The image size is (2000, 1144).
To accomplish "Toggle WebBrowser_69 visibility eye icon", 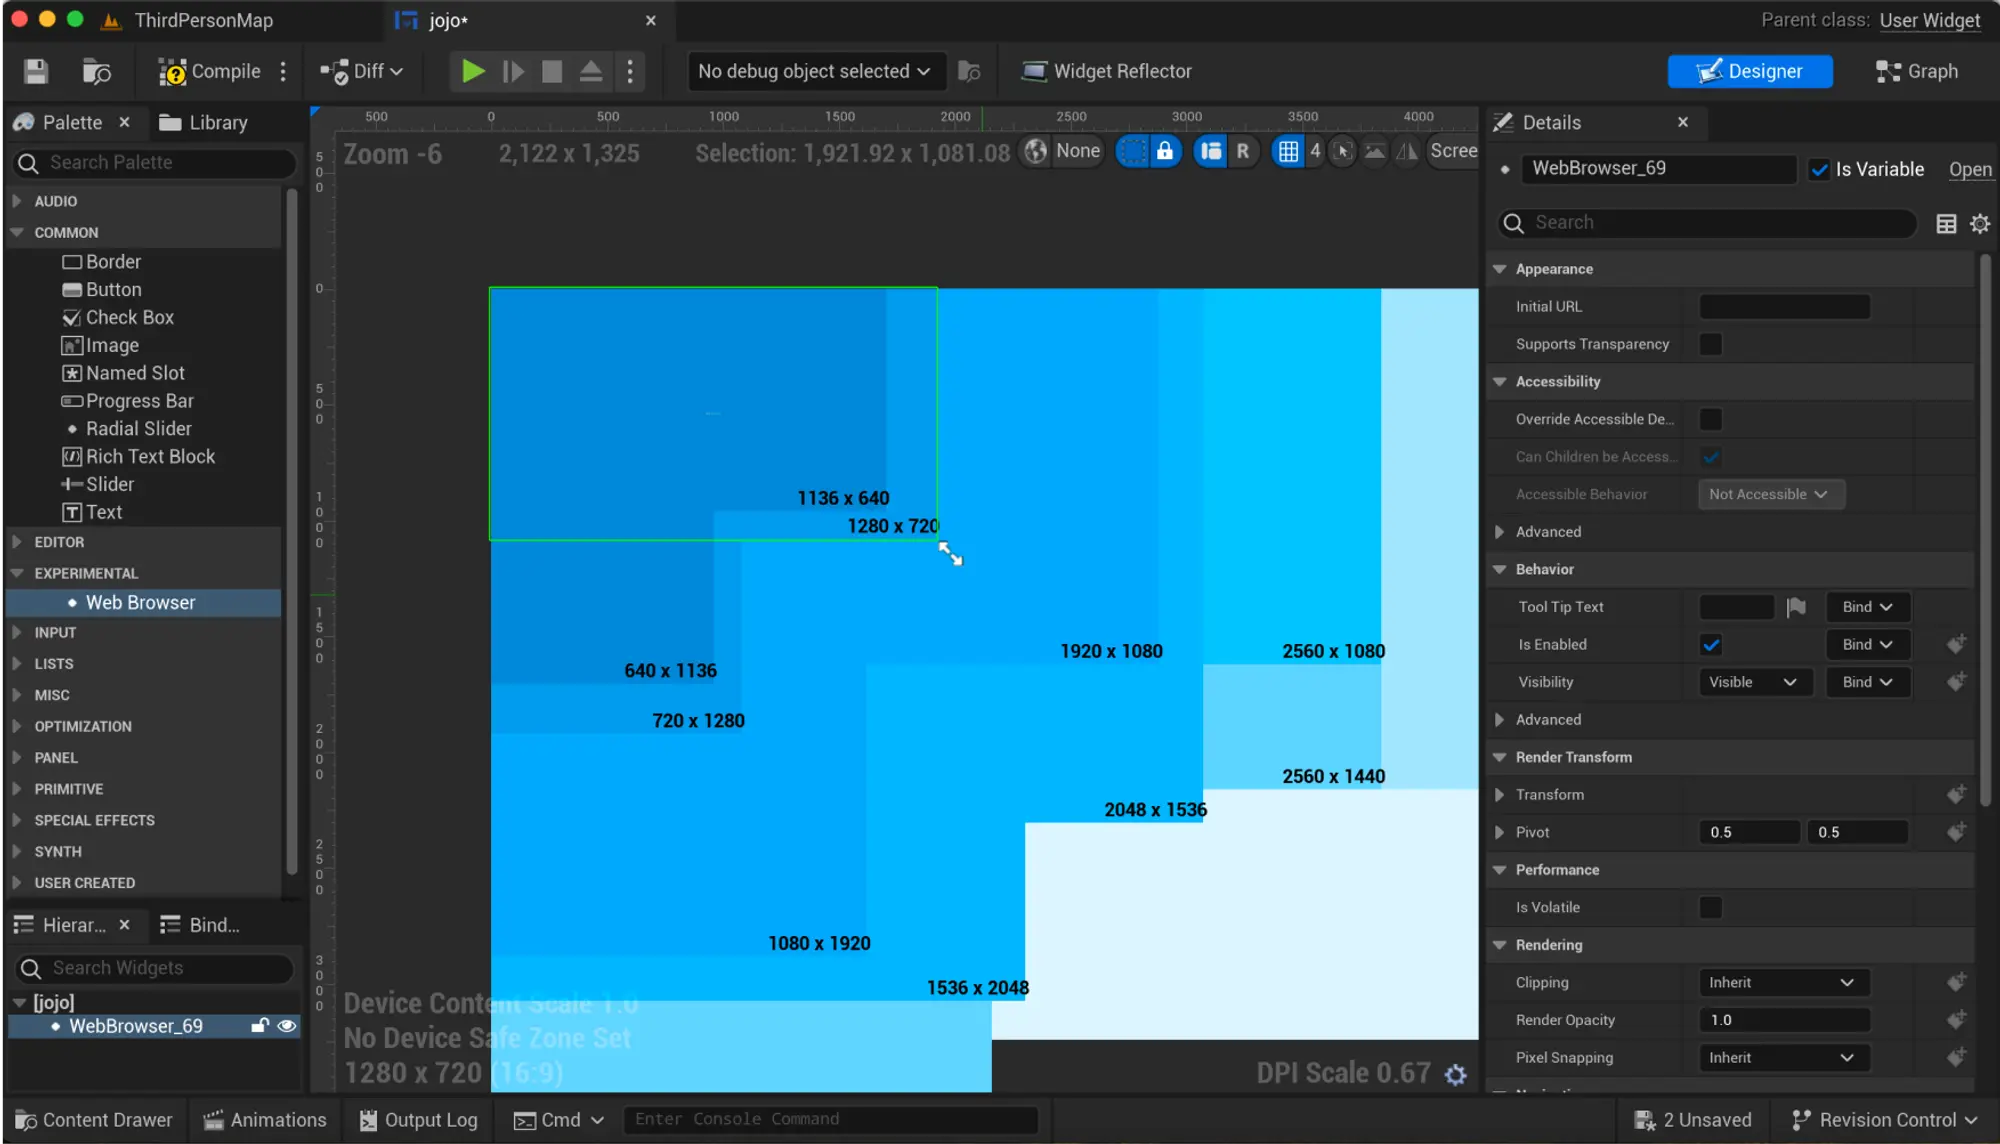I will [x=286, y=1027].
